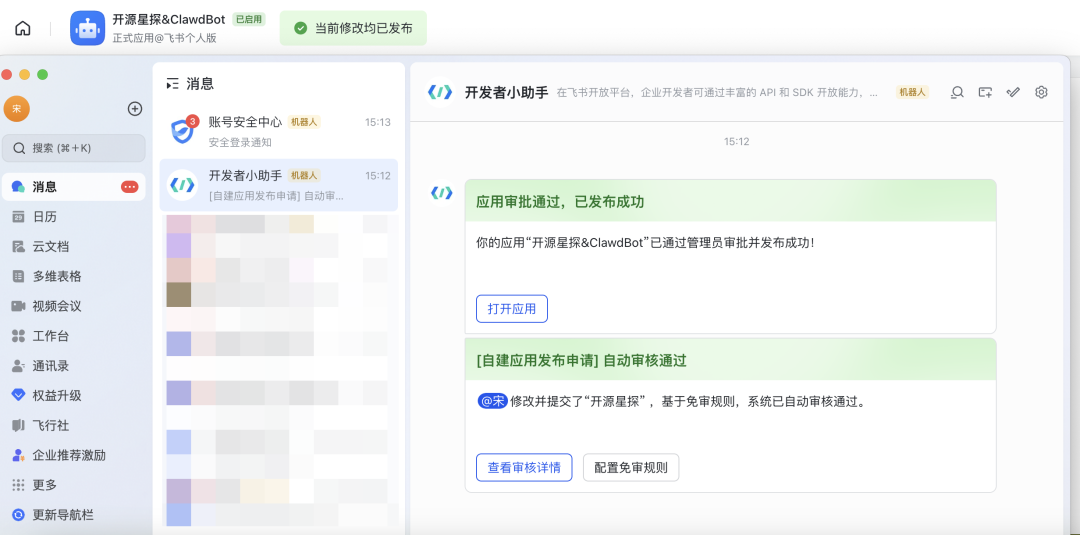Open the 开发者小助手 conversation in list
The image size is (1080, 535).
pos(278,185)
